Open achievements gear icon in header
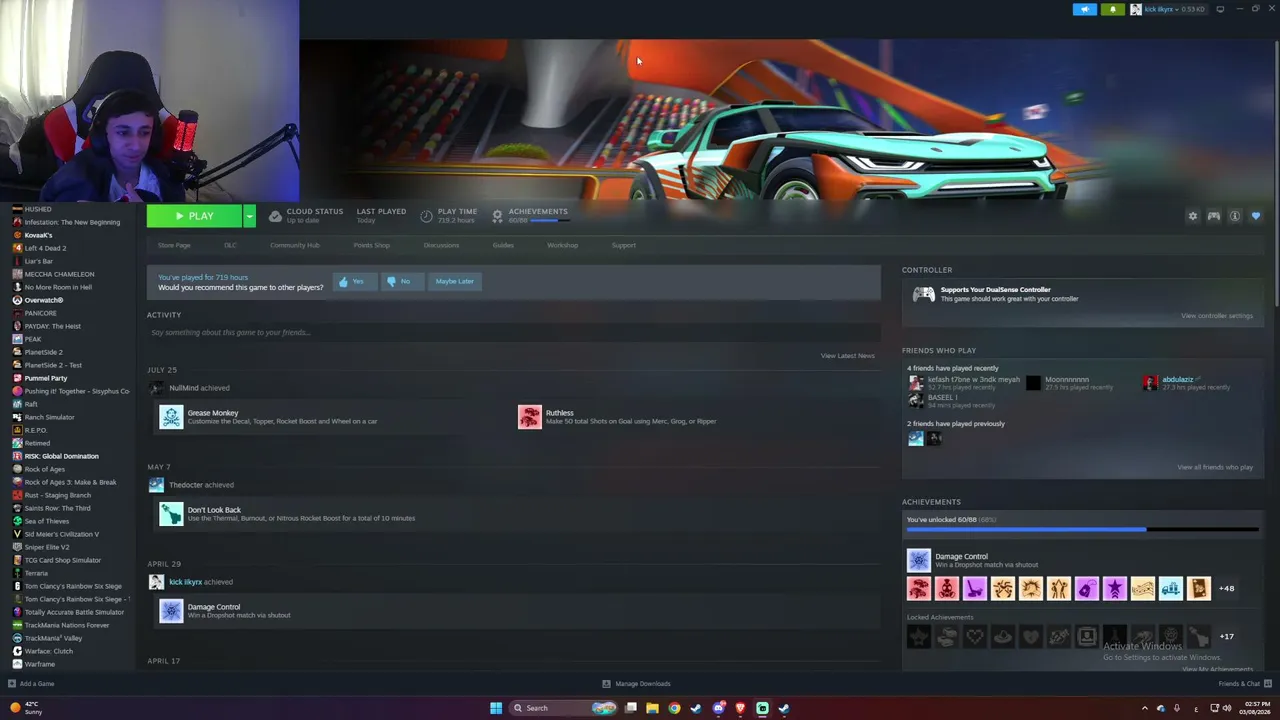The width and height of the screenshot is (1280, 720). click(x=497, y=216)
